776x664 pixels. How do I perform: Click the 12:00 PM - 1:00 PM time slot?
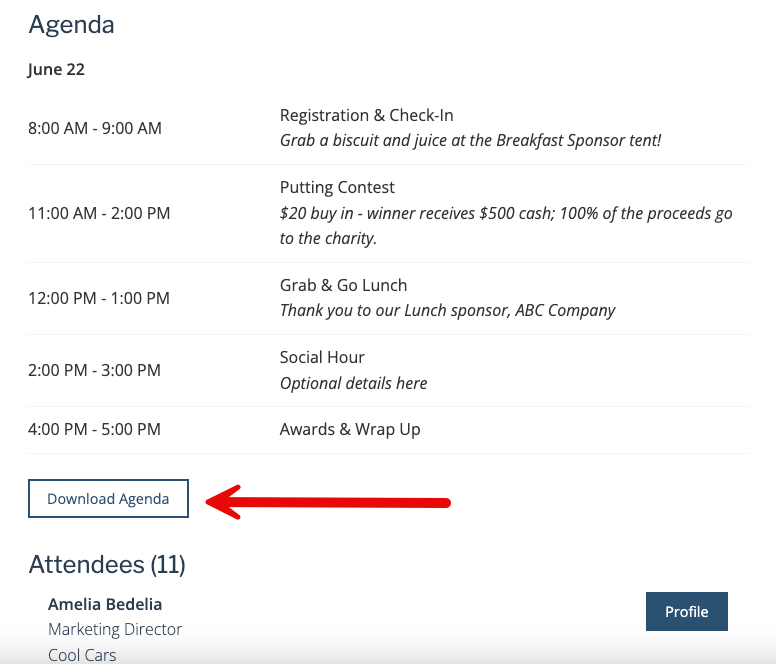99,298
